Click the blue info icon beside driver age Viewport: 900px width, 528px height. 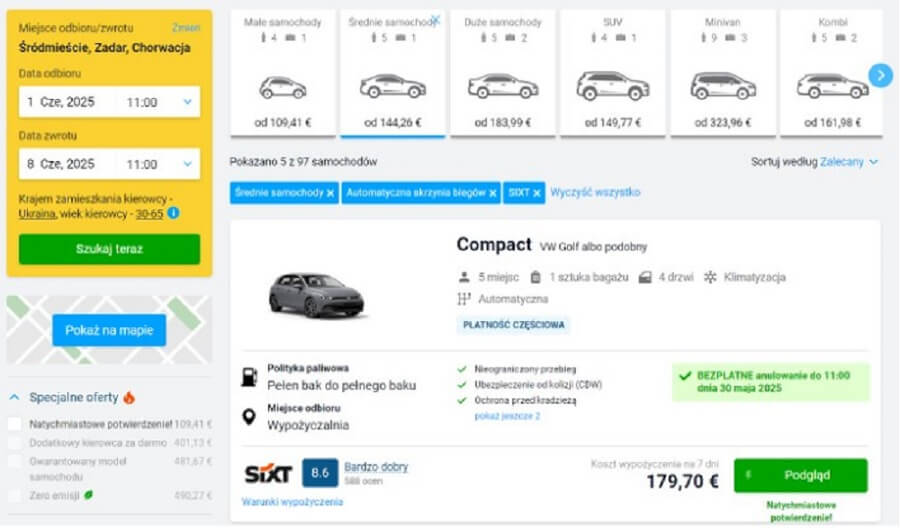point(174,213)
